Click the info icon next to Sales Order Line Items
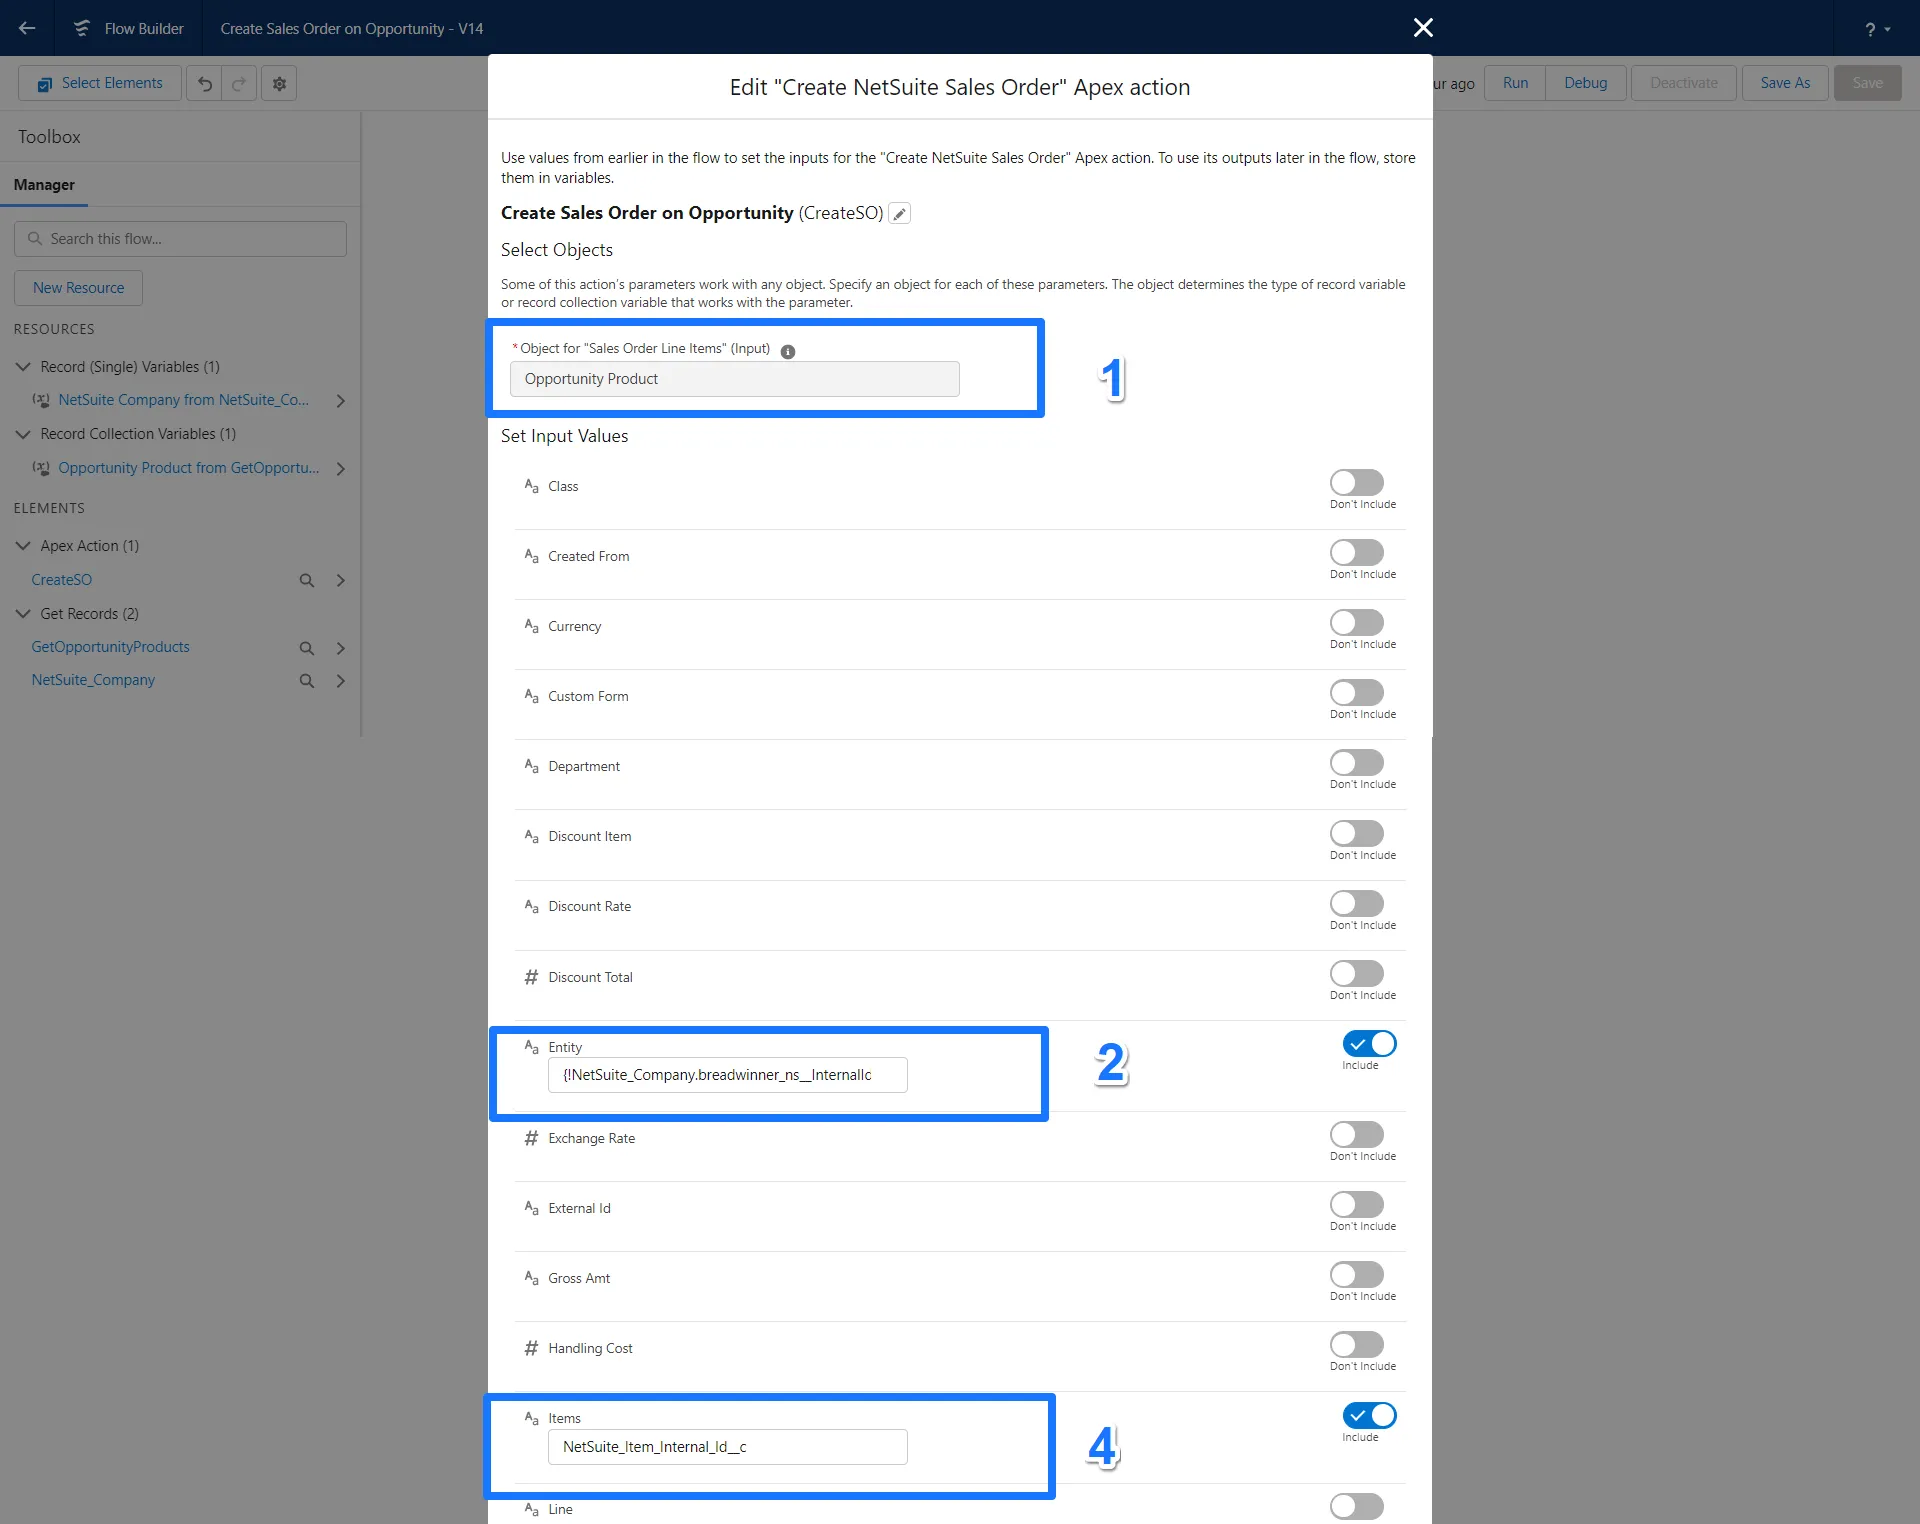 [788, 351]
